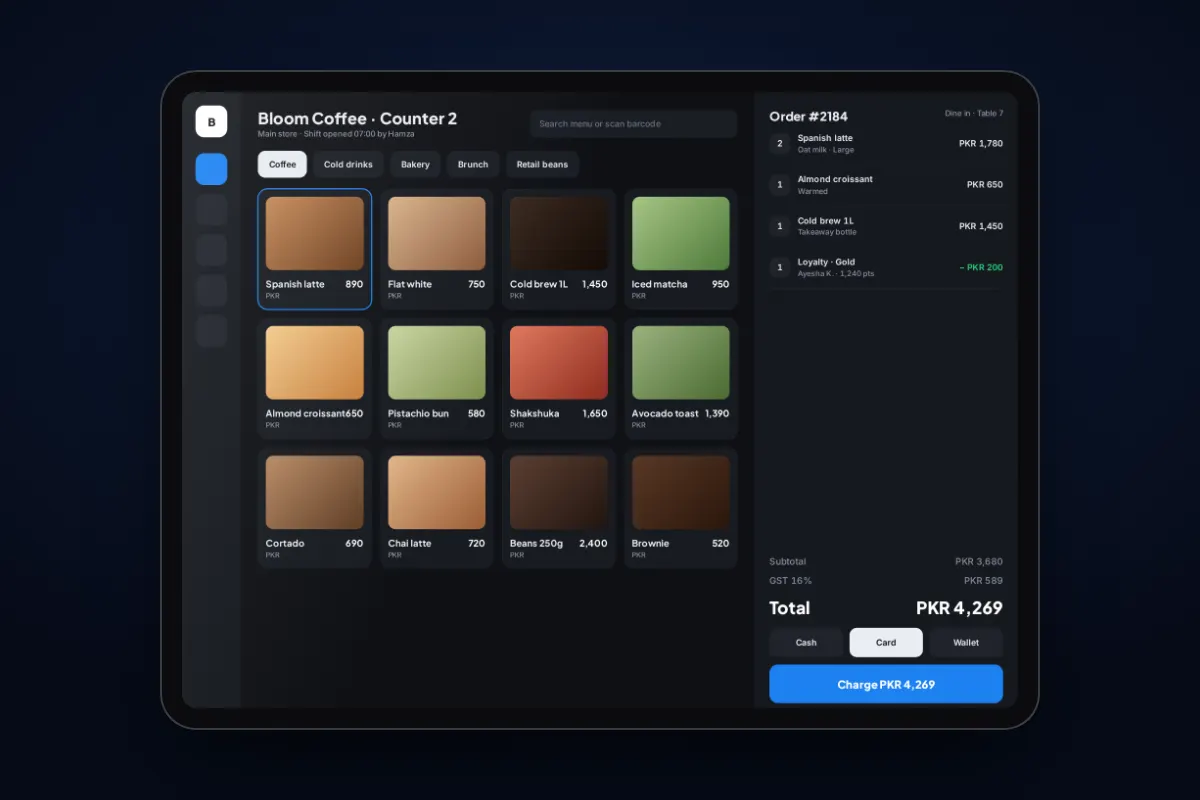
Task: Select the Iced matcha product card
Action: [681, 249]
